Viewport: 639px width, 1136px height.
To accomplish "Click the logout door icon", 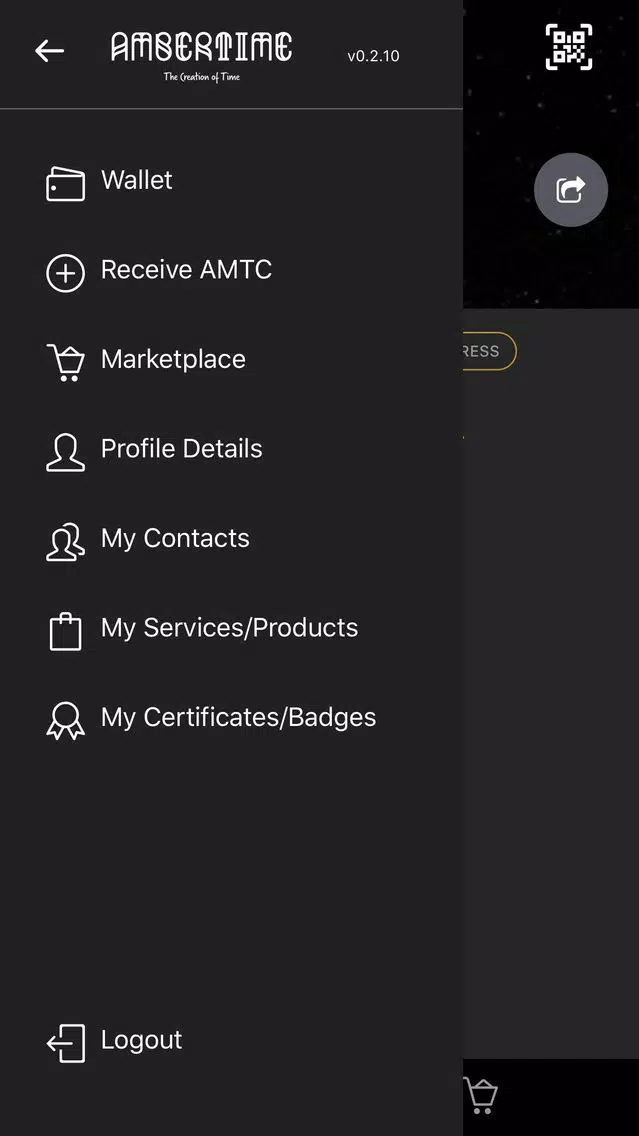I will pyautogui.click(x=65, y=1043).
